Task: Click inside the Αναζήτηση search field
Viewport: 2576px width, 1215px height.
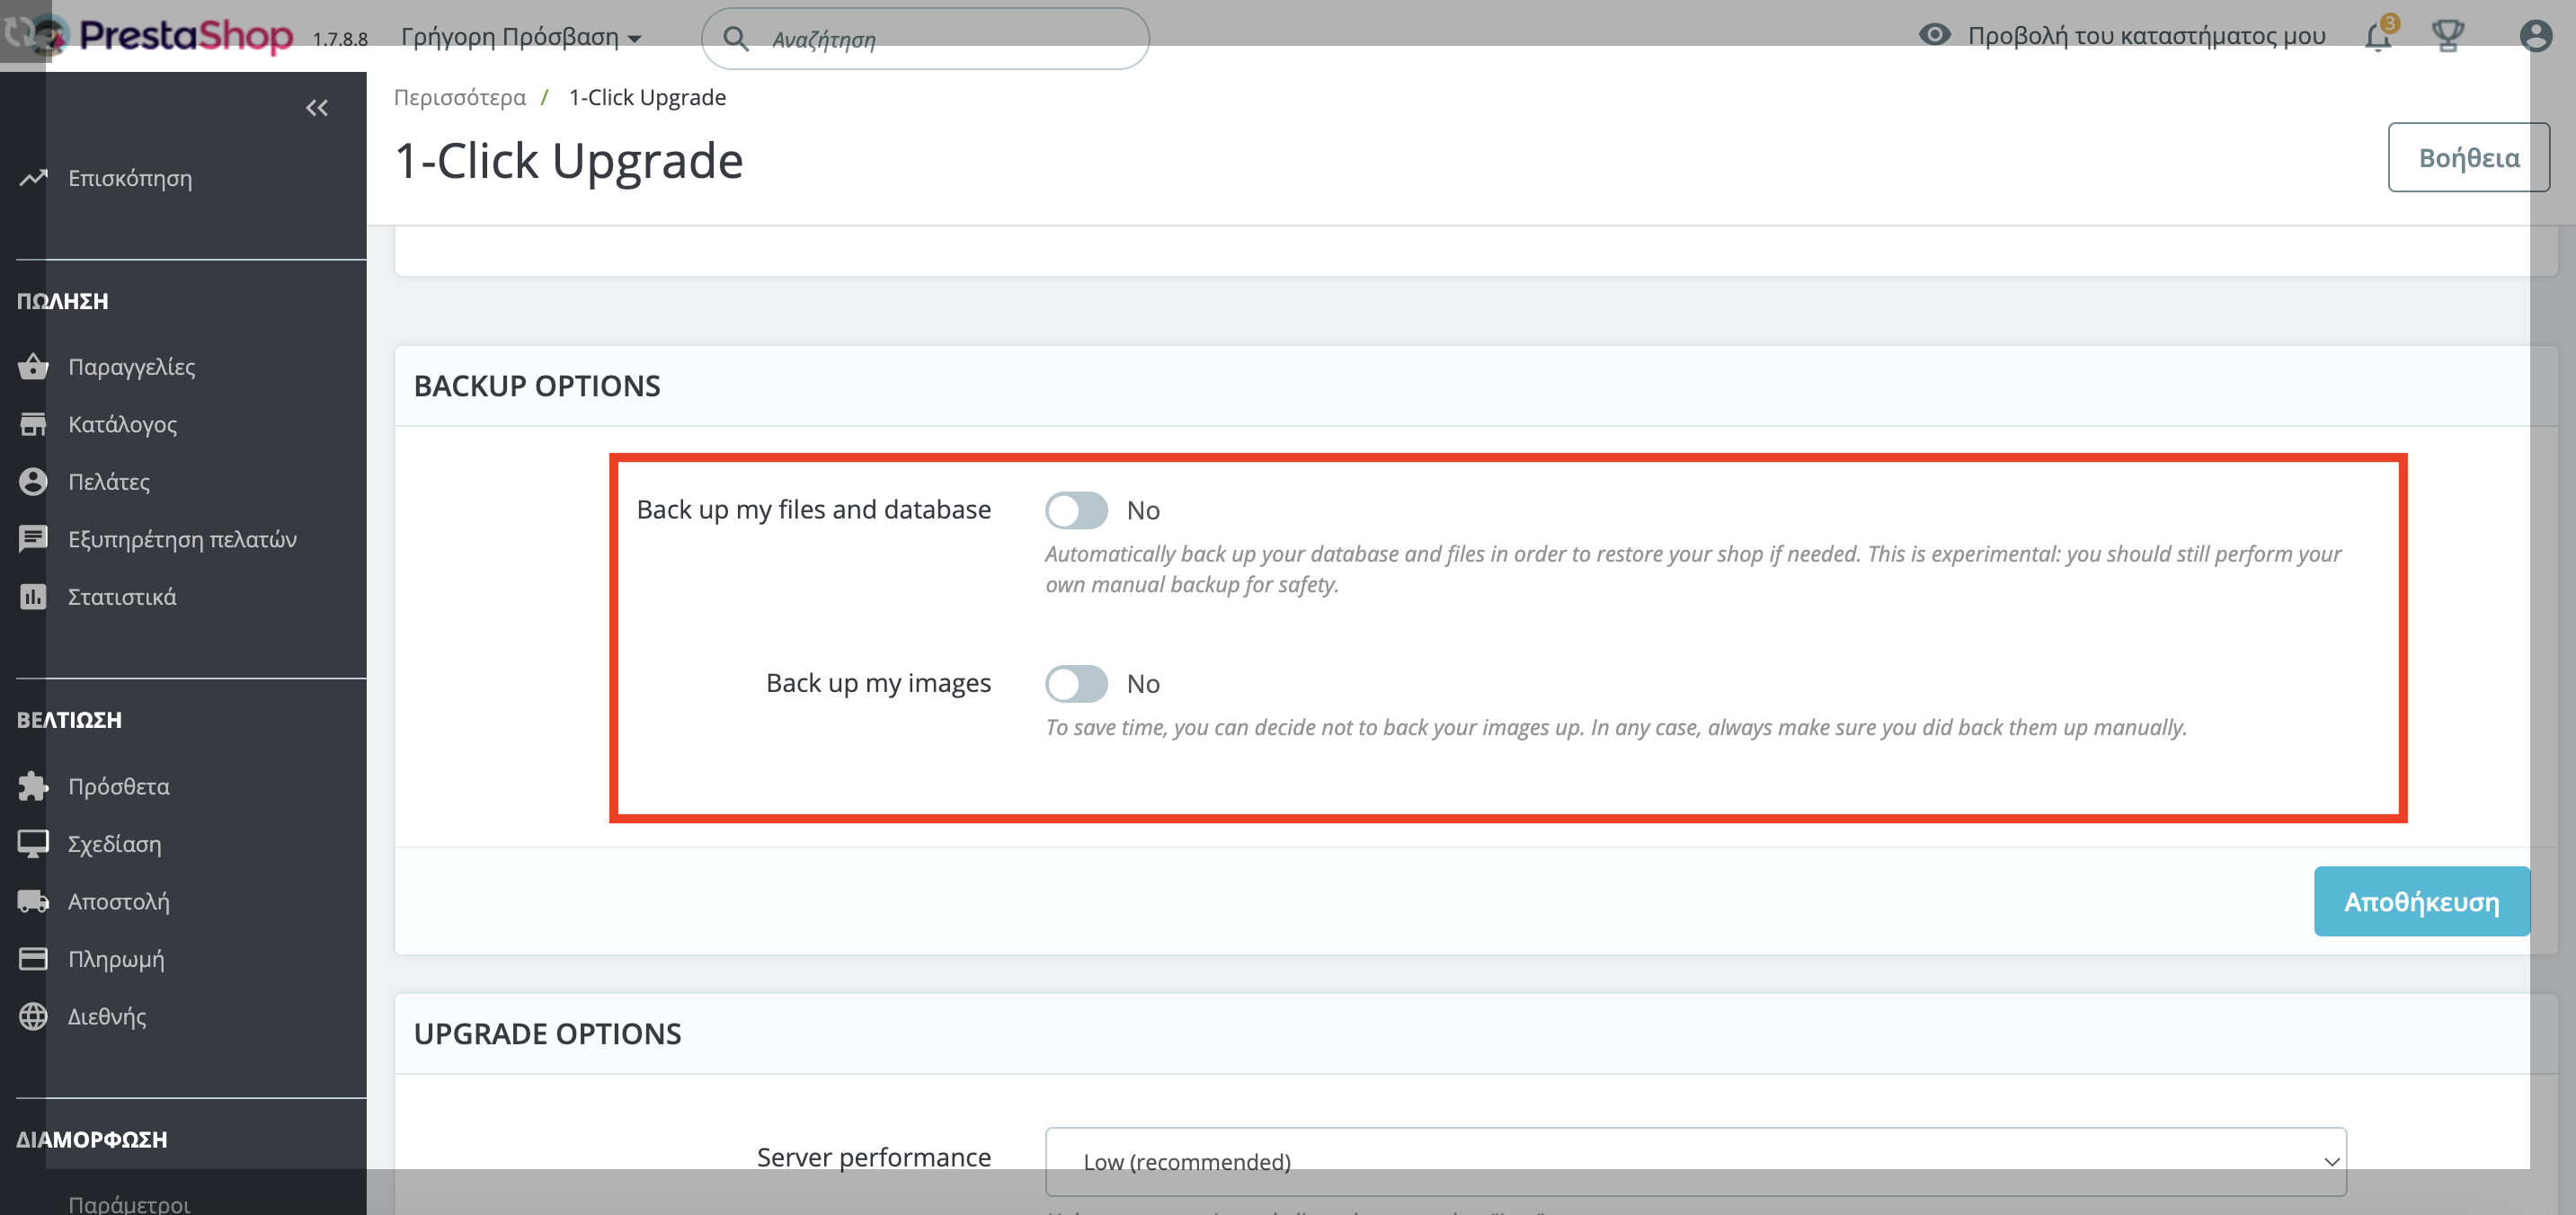Action: pos(925,38)
